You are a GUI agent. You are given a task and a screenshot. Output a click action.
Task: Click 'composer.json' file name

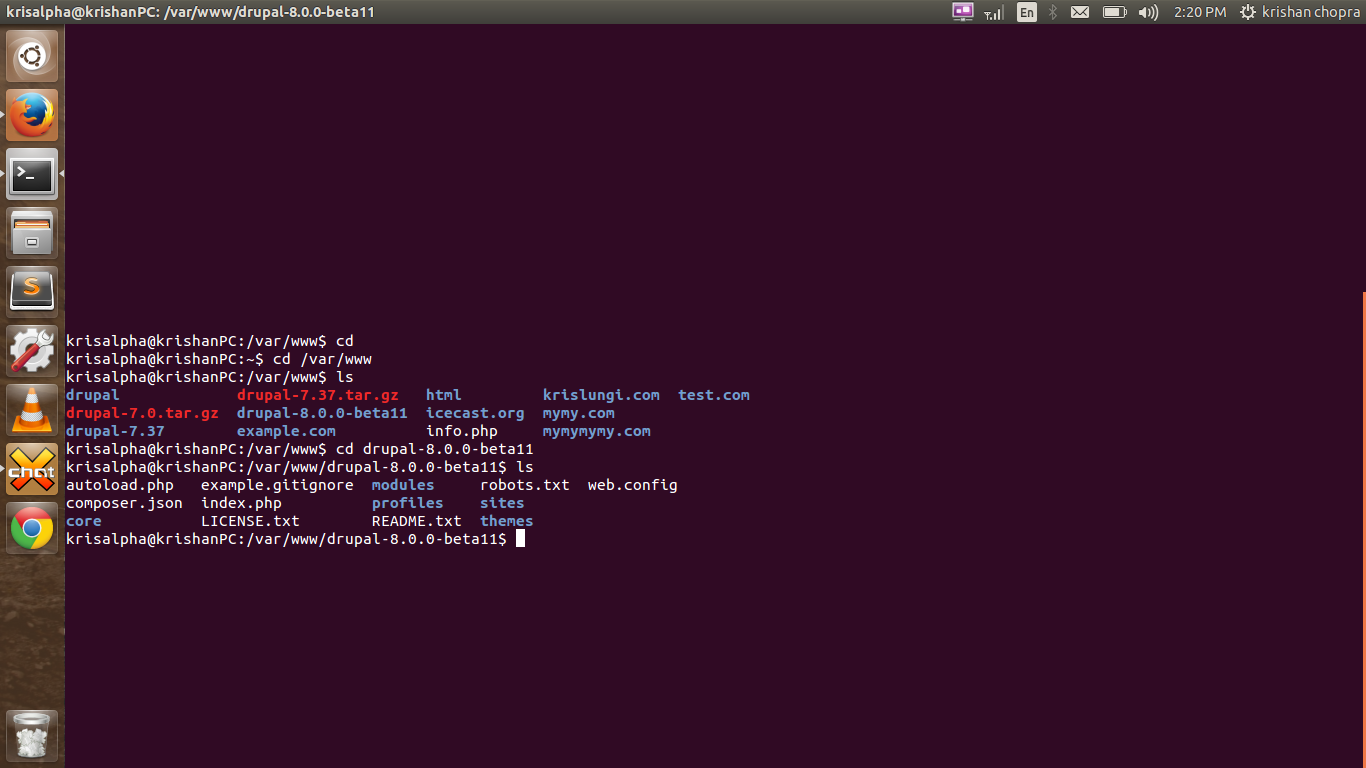click(124, 503)
